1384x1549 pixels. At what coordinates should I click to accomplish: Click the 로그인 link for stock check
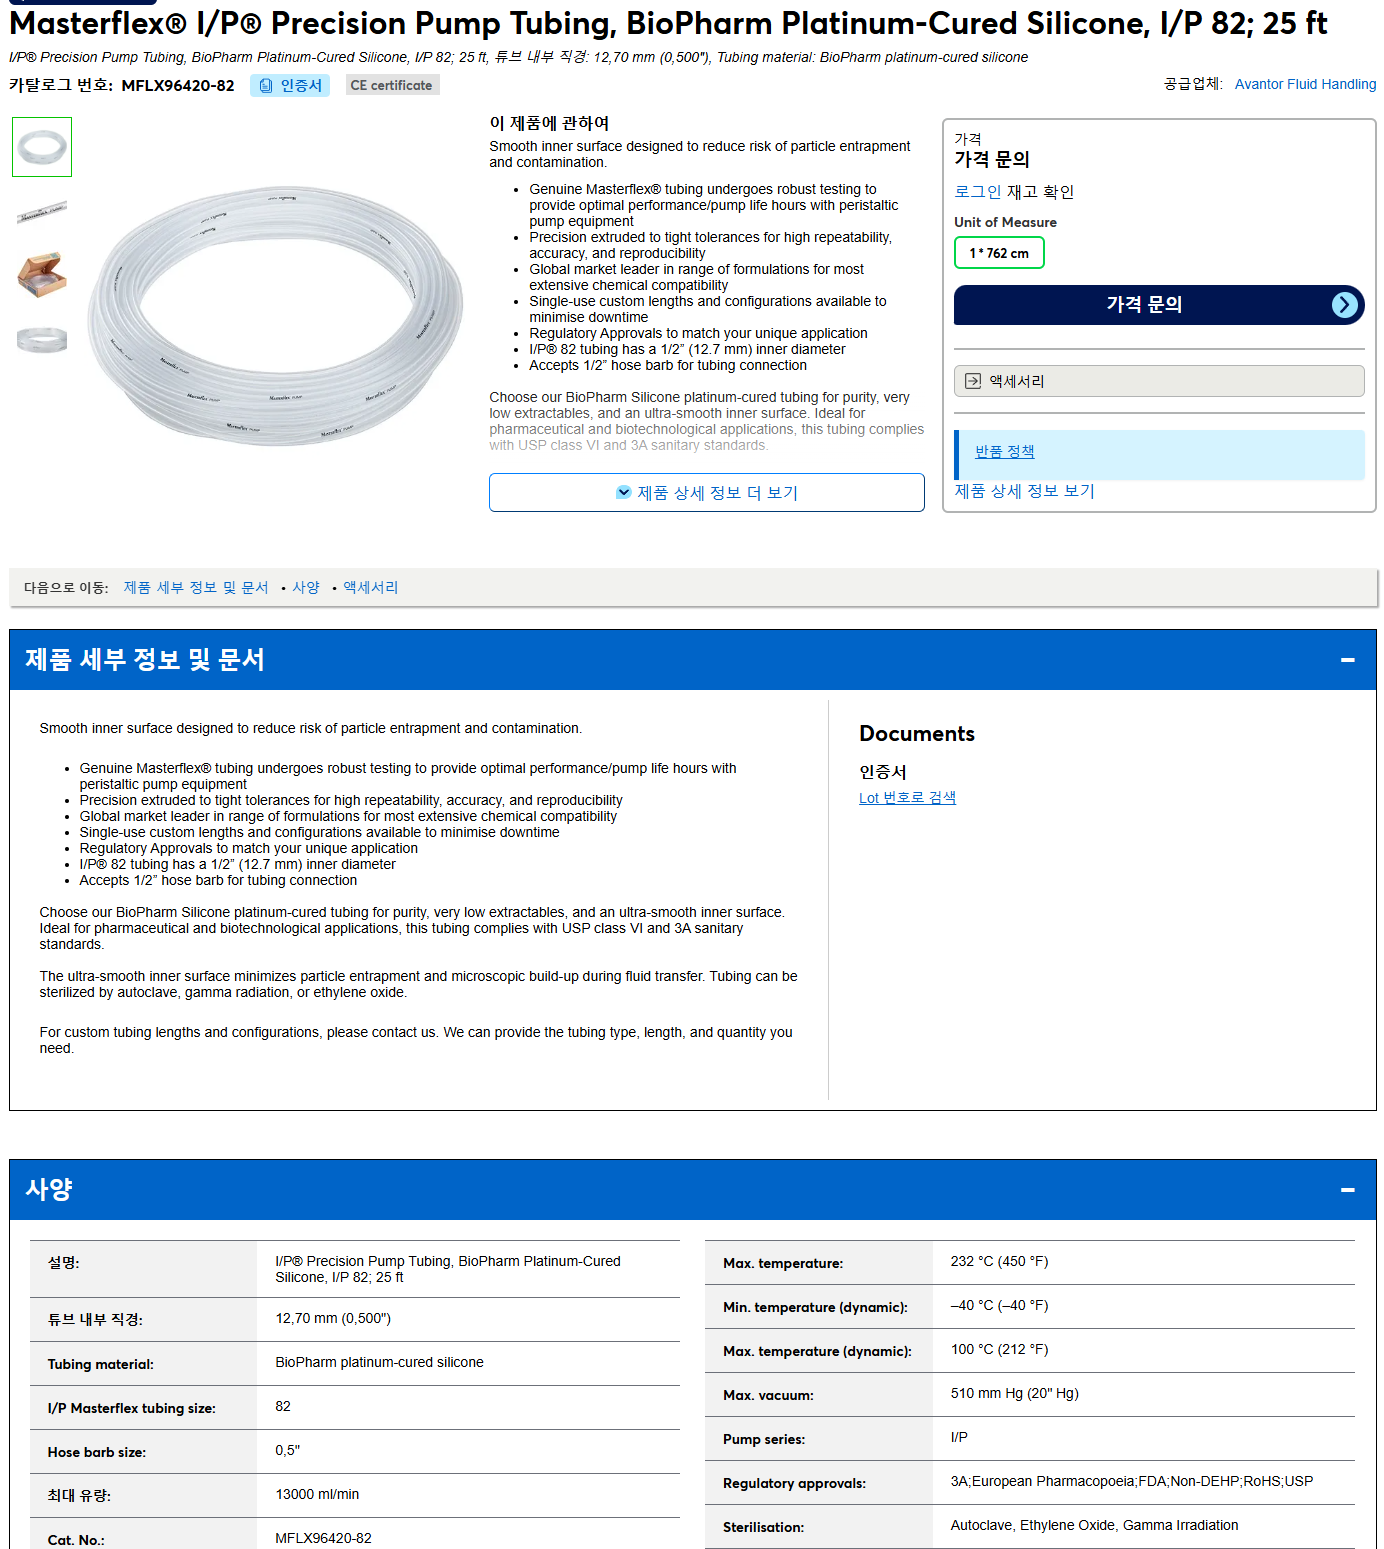977,192
